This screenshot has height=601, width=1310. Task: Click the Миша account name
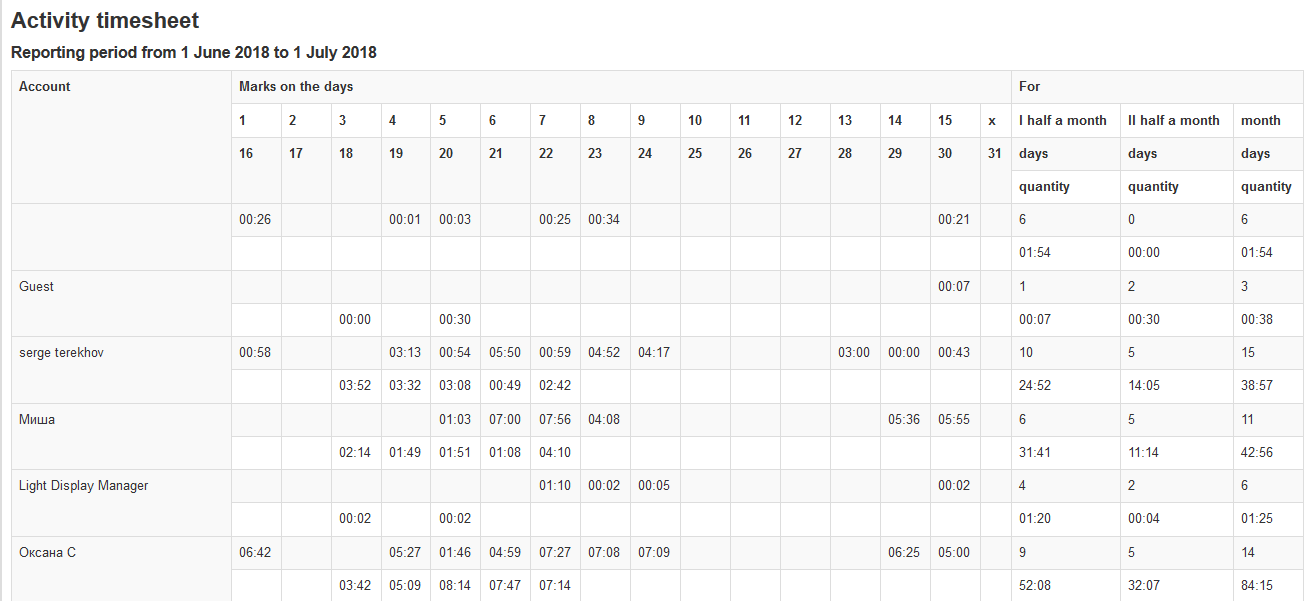[x=37, y=420]
